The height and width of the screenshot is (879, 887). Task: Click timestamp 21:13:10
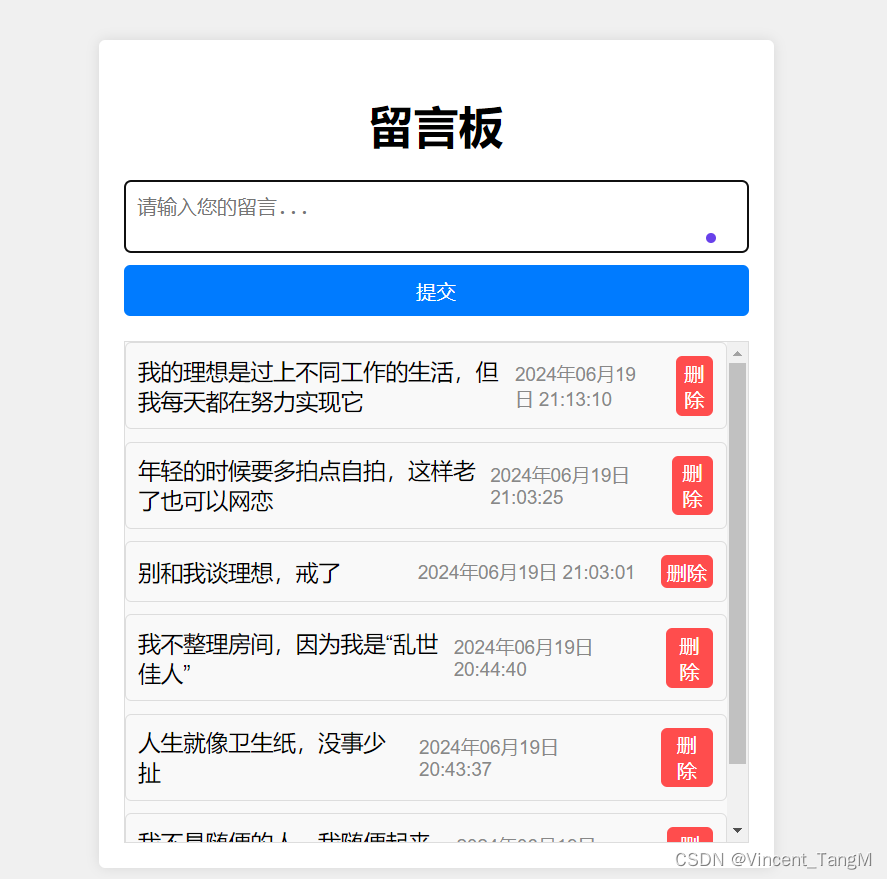pyautogui.click(x=575, y=399)
